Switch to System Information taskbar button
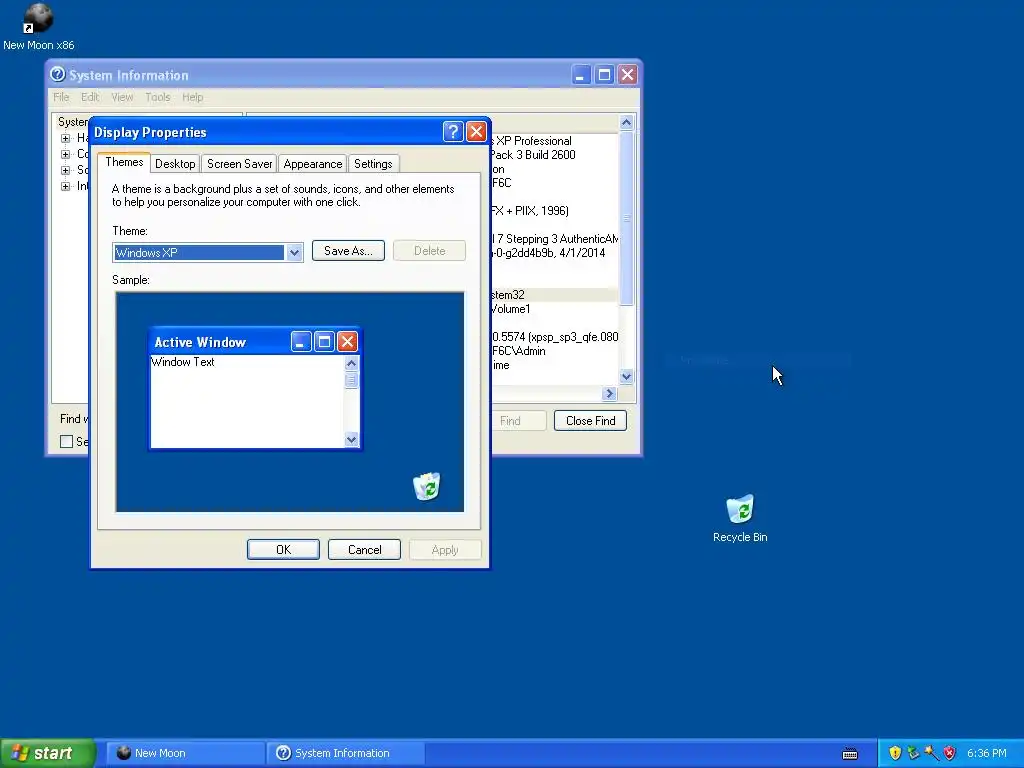The width and height of the screenshot is (1024, 768). coord(345,753)
